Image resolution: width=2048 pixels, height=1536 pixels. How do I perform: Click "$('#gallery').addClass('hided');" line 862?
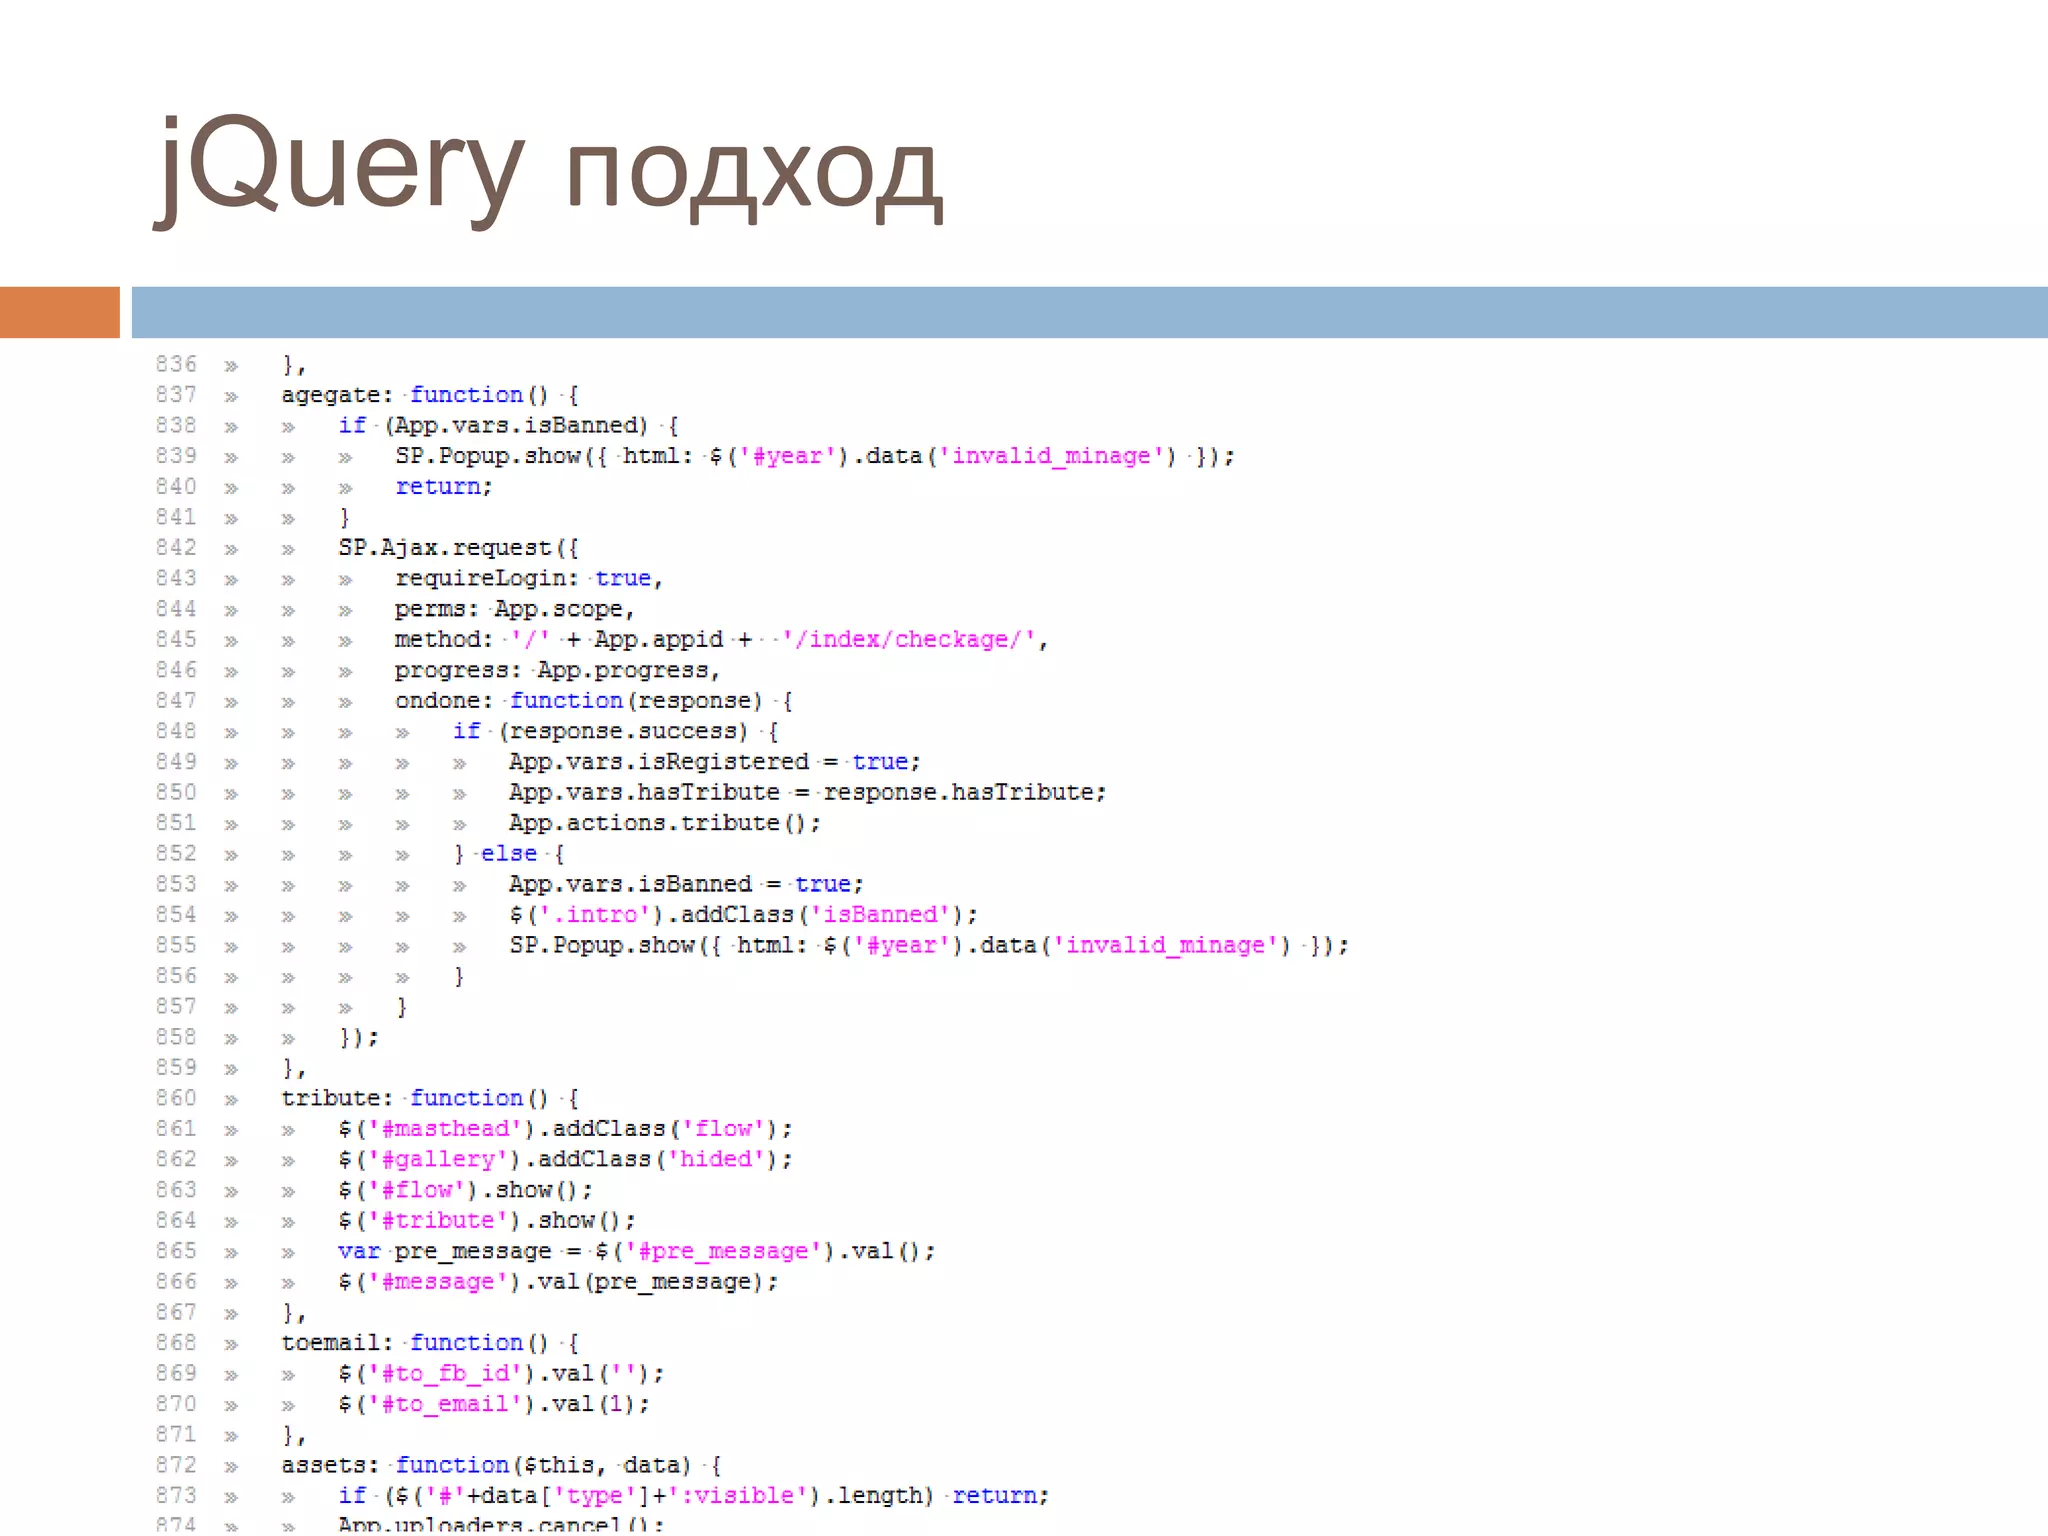click(566, 1160)
